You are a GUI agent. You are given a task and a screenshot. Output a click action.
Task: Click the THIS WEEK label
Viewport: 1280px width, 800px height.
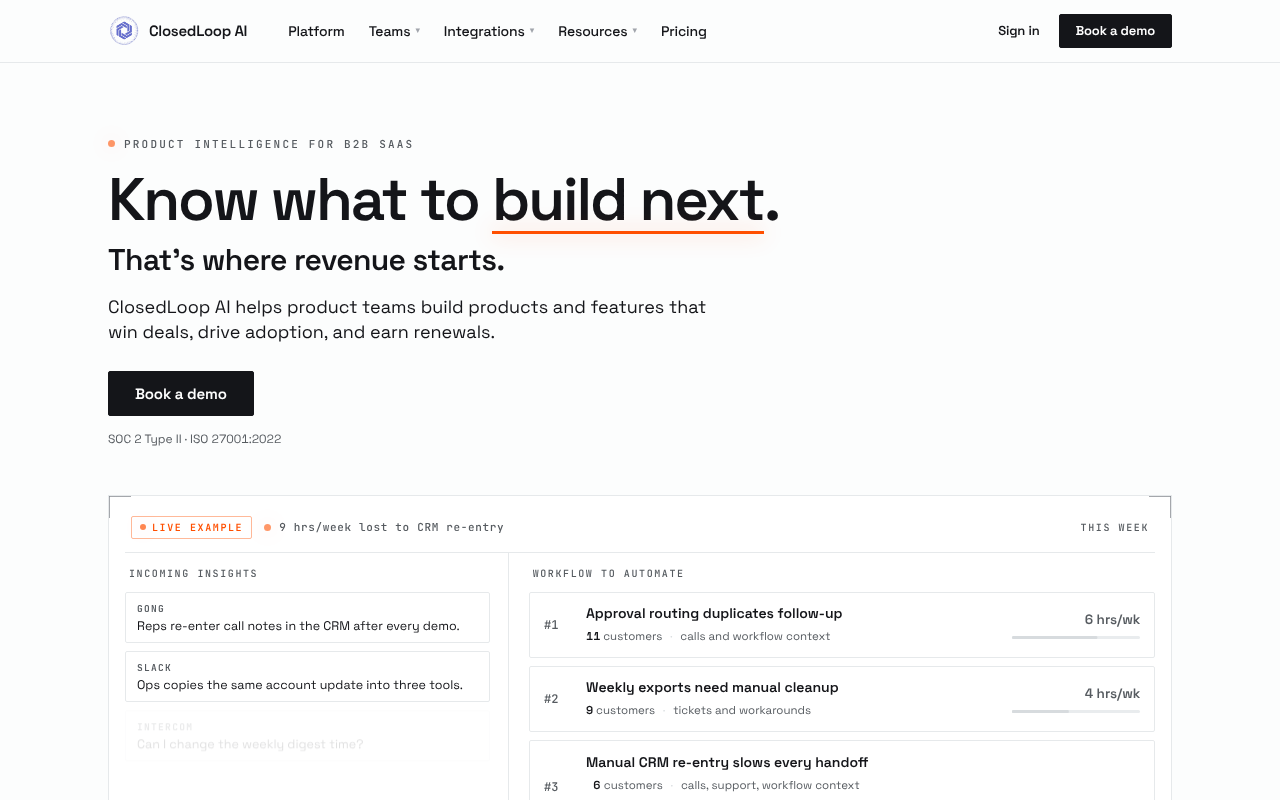coord(1114,527)
